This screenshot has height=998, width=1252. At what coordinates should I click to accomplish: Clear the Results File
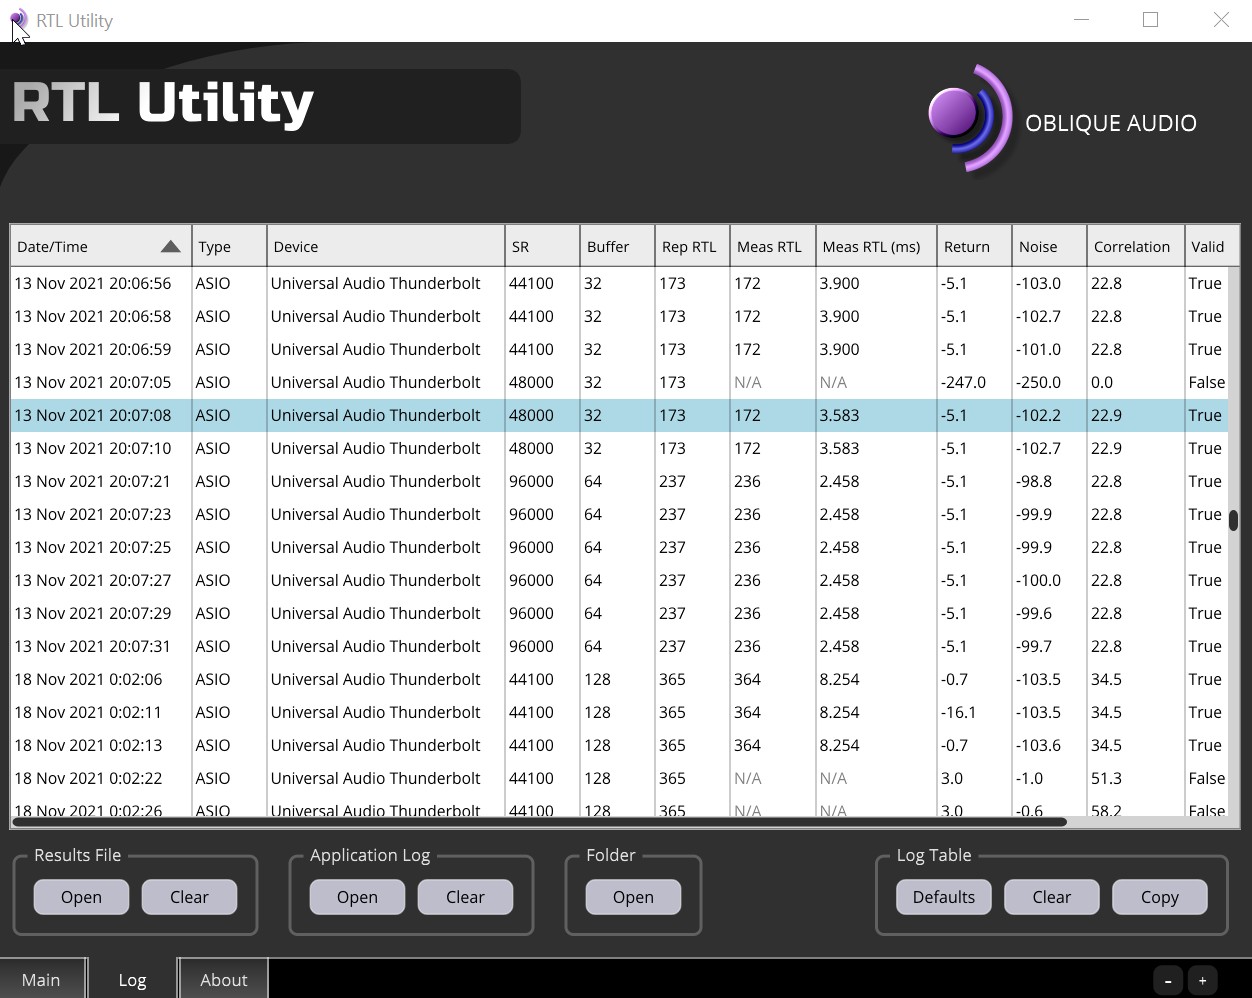pyautogui.click(x=189, y=897)
